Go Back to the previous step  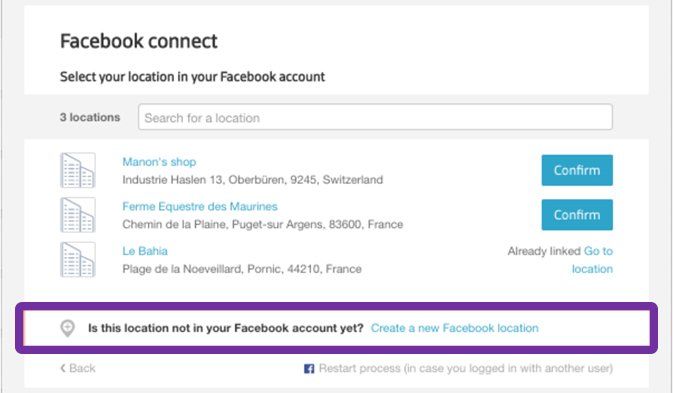click(x=78, y=368)
